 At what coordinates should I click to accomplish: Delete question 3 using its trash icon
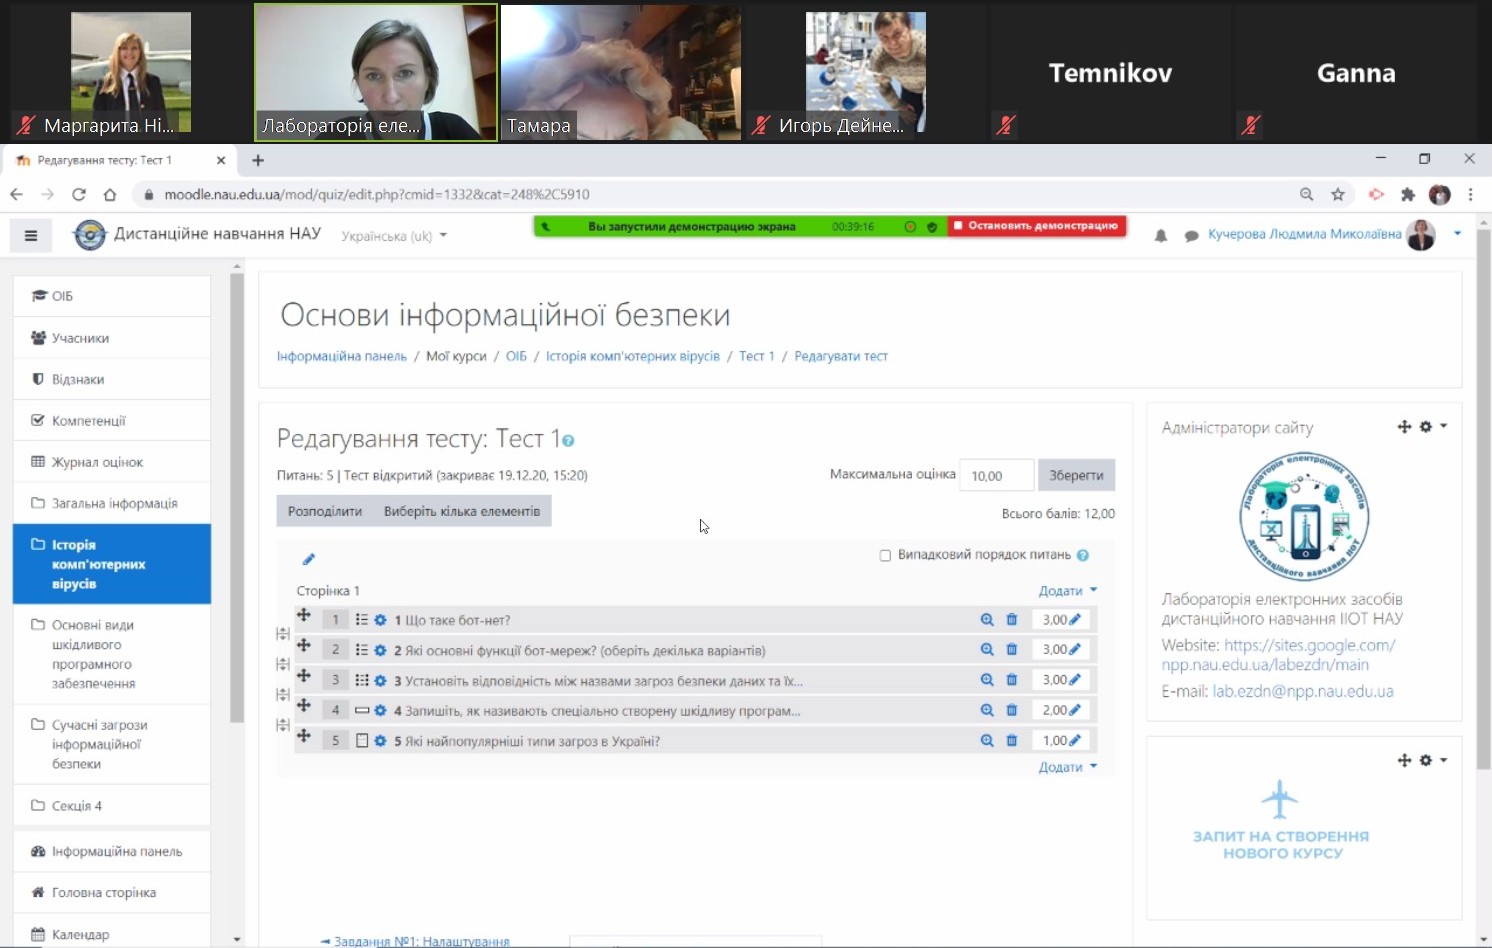1011,680
